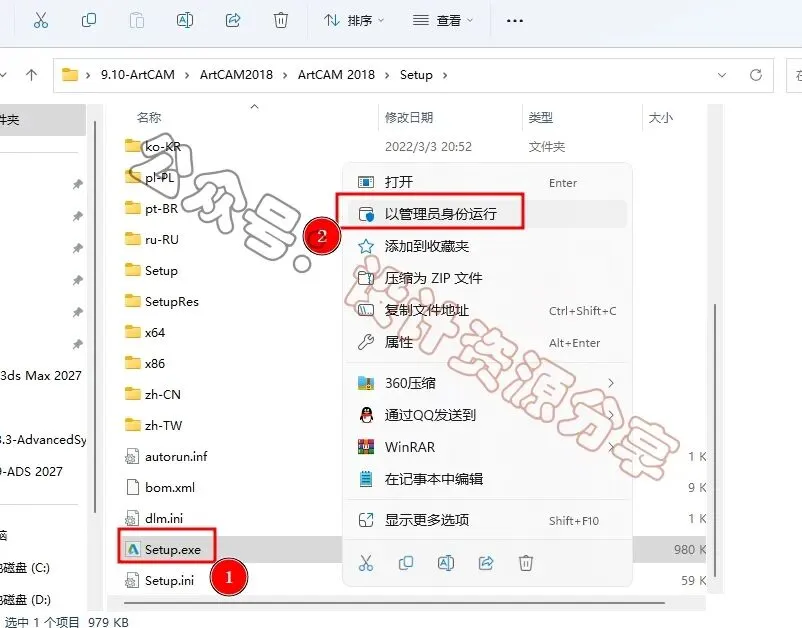Select the bom.xml file
The width and height of the screenshot is (802, 628).
170,487
